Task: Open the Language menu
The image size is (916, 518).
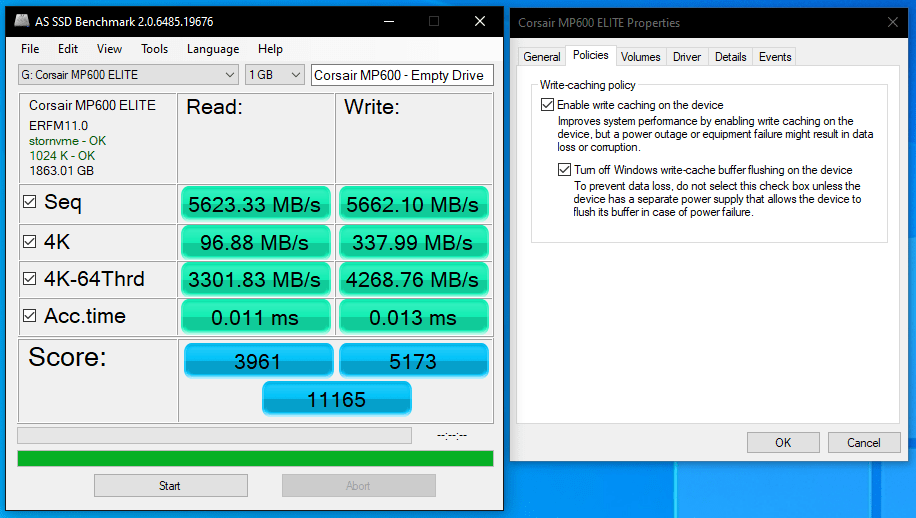Action: [x=213, y=49]
